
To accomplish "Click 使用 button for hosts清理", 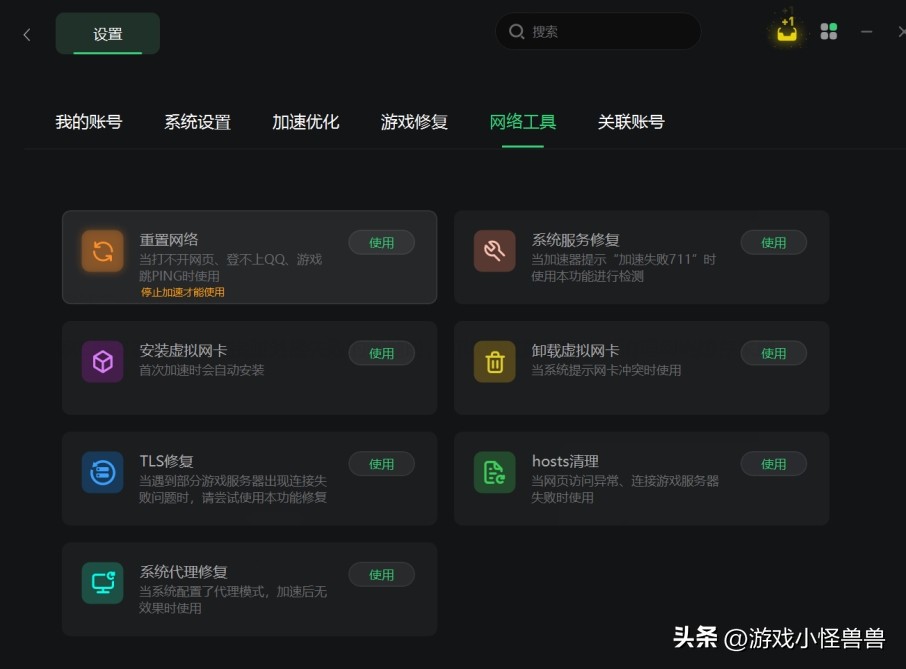I will click(775, 463).
